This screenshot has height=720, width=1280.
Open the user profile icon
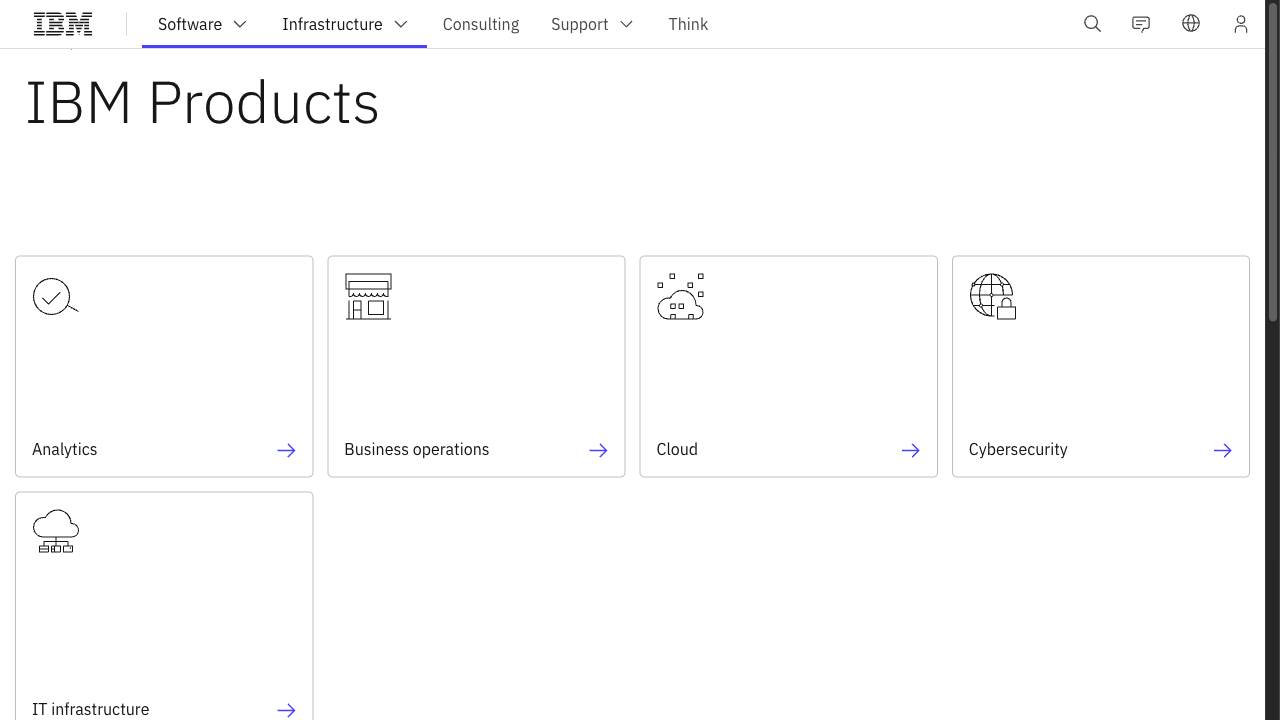[x=1241, y=24]
